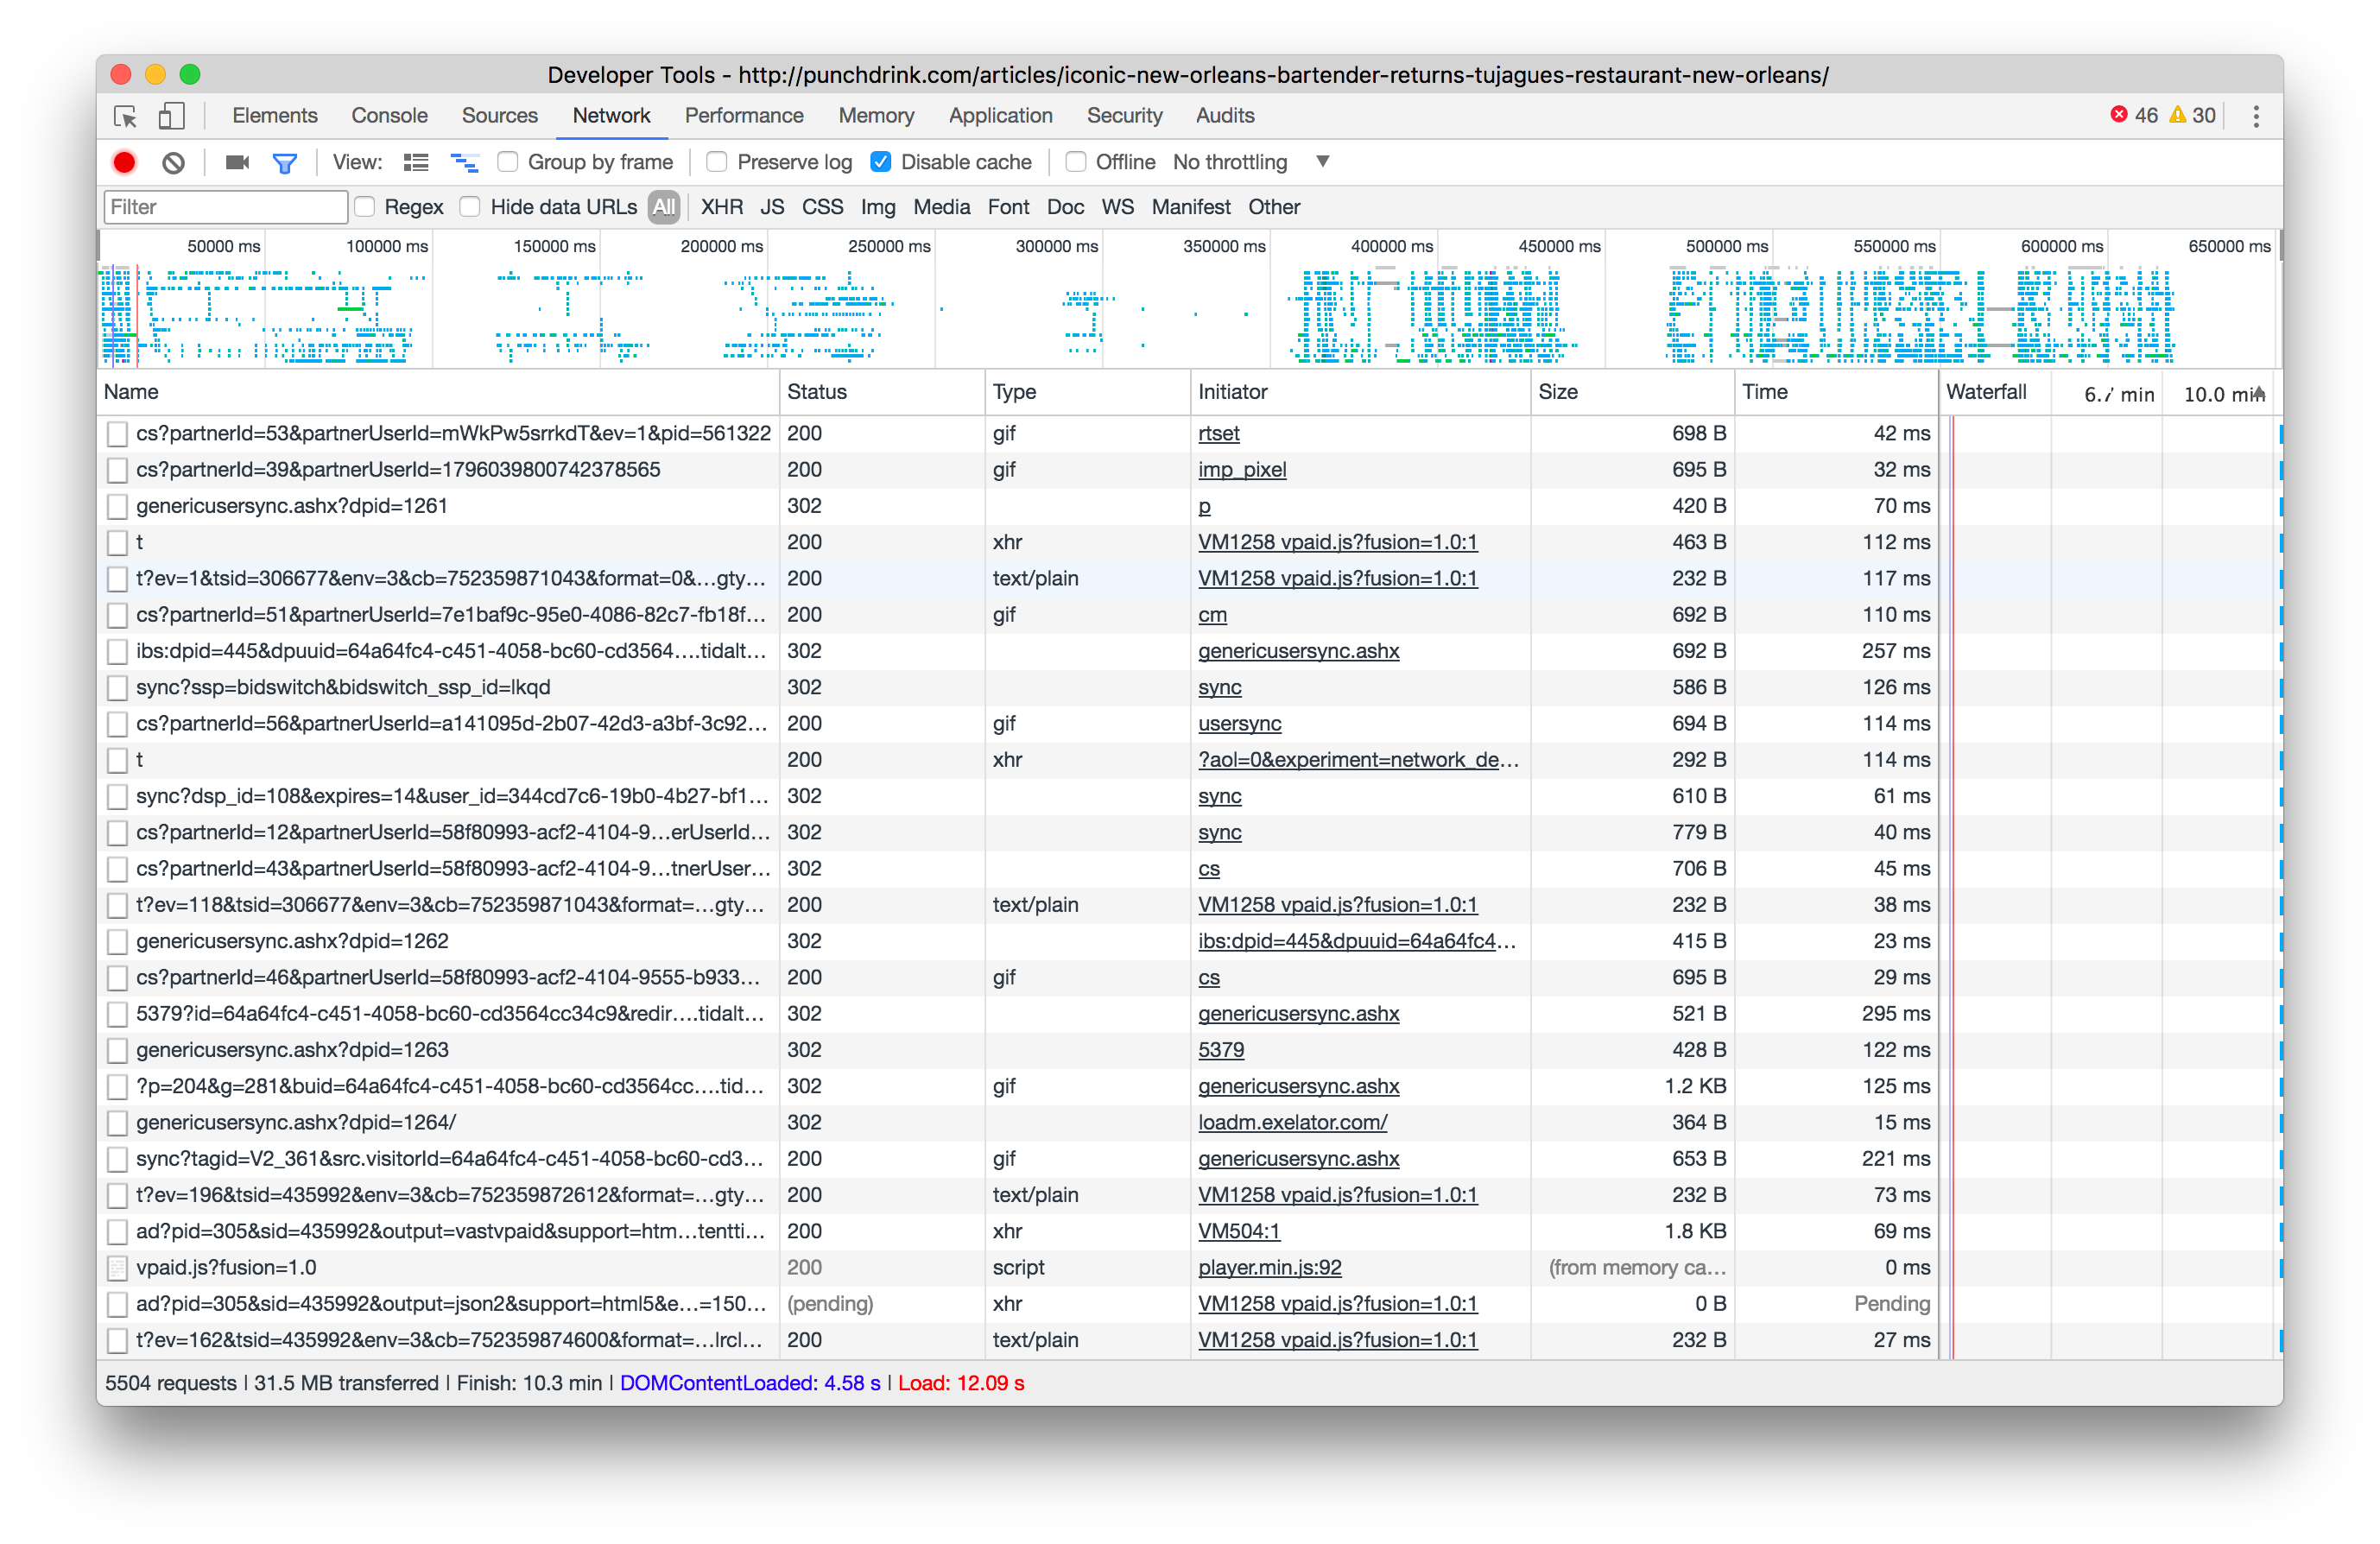Clear the network log
Viewport: 2380px width, 1544px height.
coord(173,162)
